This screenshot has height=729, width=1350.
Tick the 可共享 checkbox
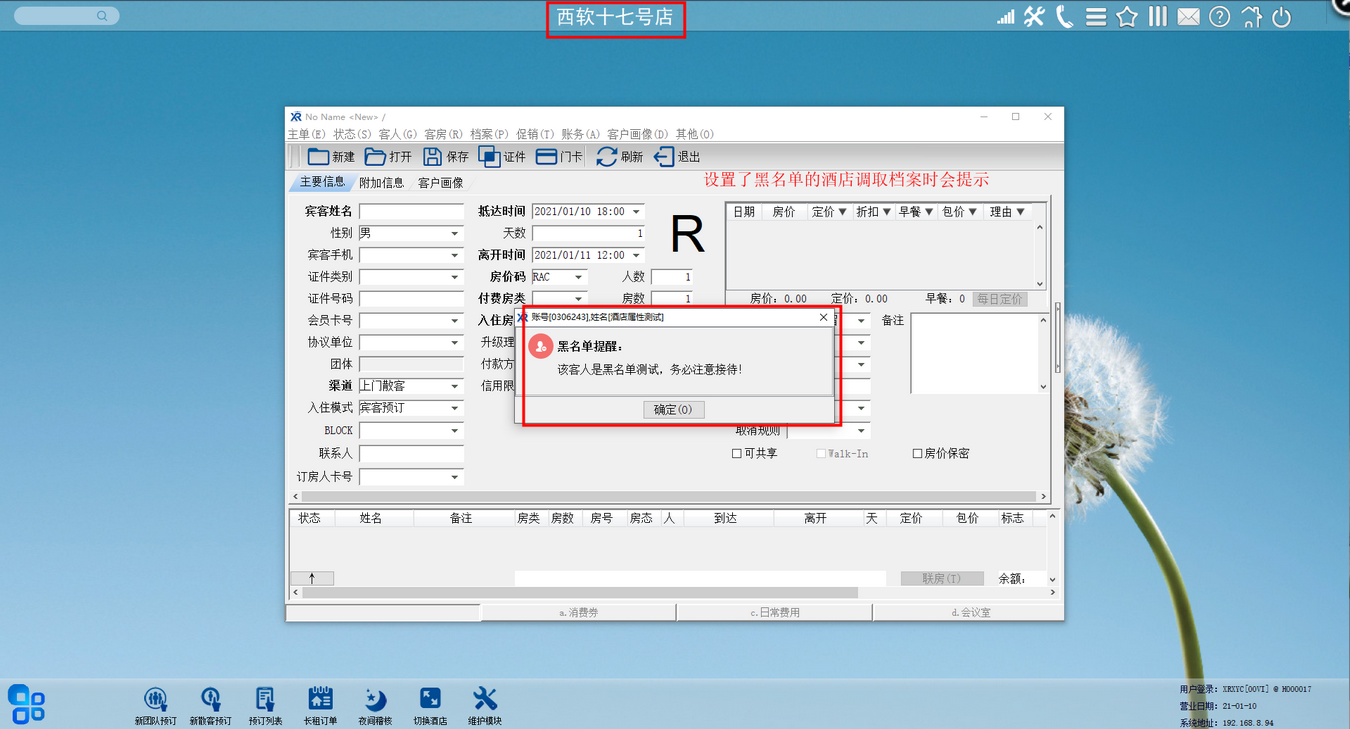tap(737, 454)
